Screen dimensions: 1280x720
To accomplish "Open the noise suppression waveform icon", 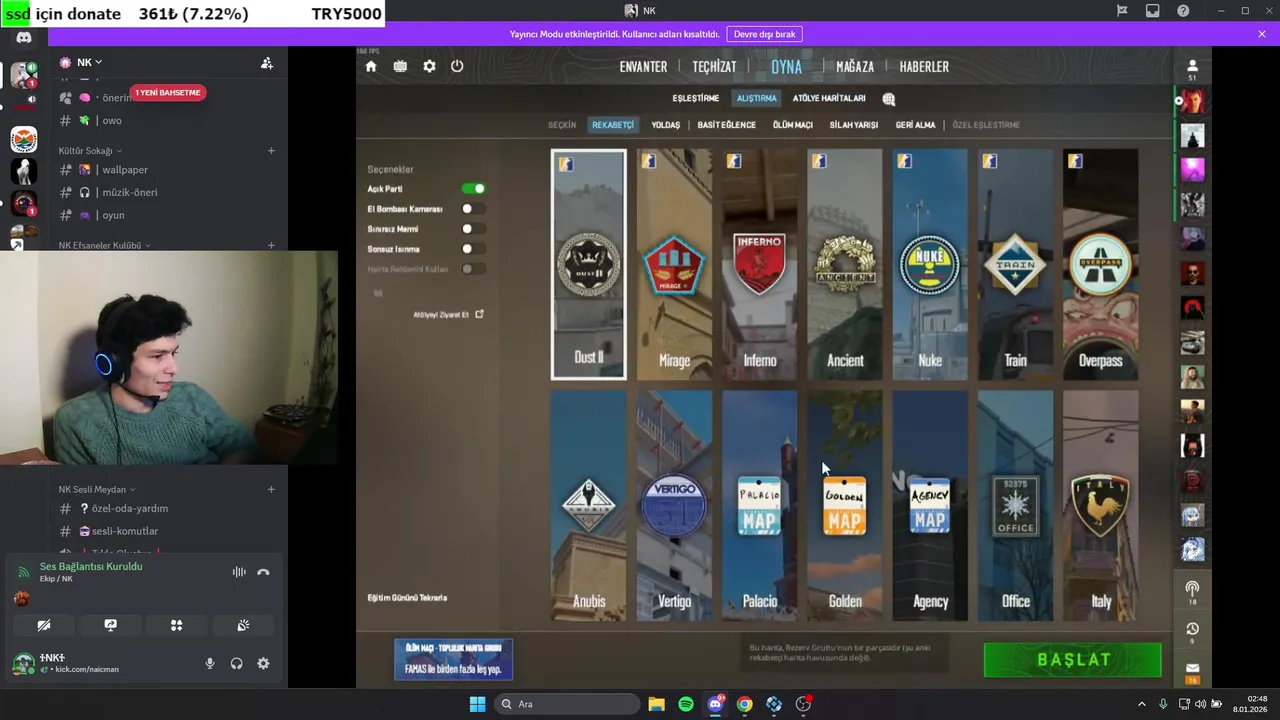I will (239, 572).
